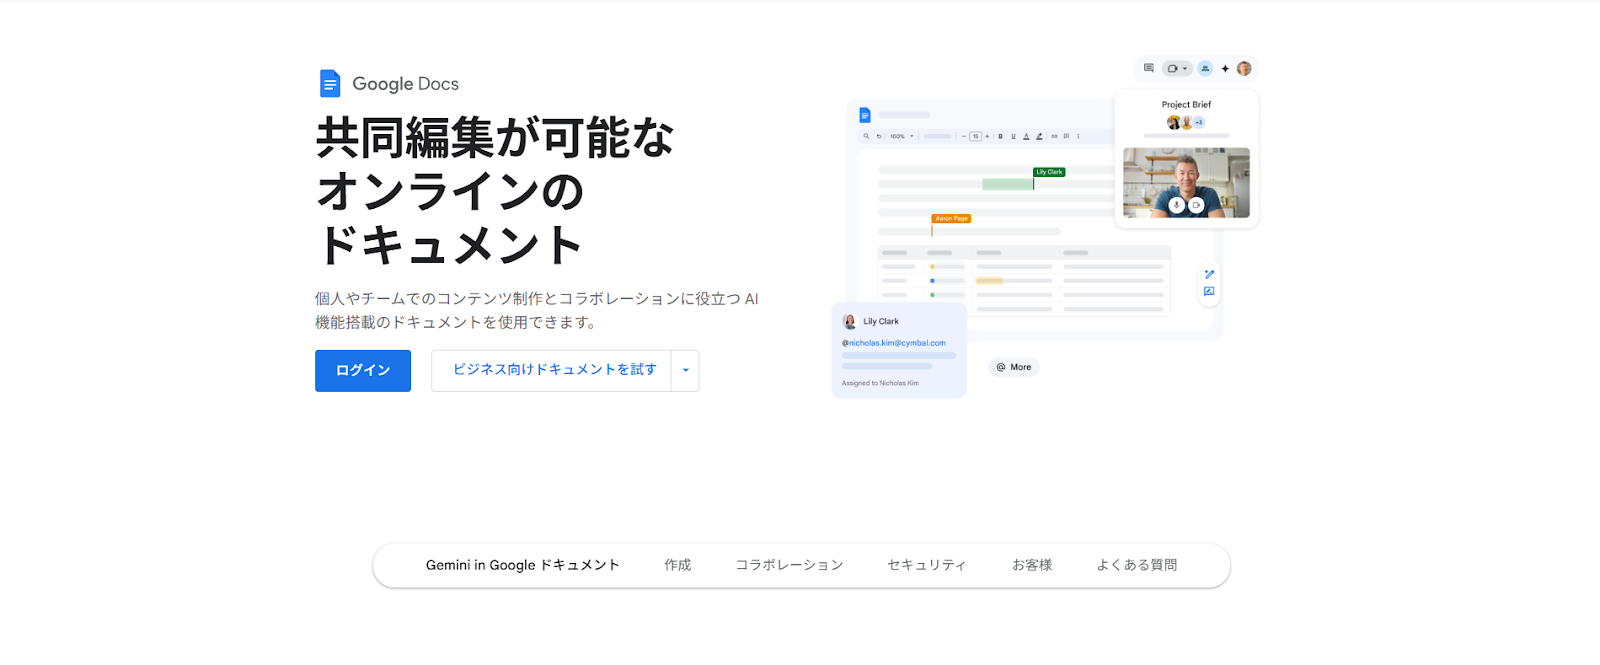This screenshot has height=665, width=1600.
Task: Click the camera icon on video thumbnail
Action: click(x=1196, y=205)
